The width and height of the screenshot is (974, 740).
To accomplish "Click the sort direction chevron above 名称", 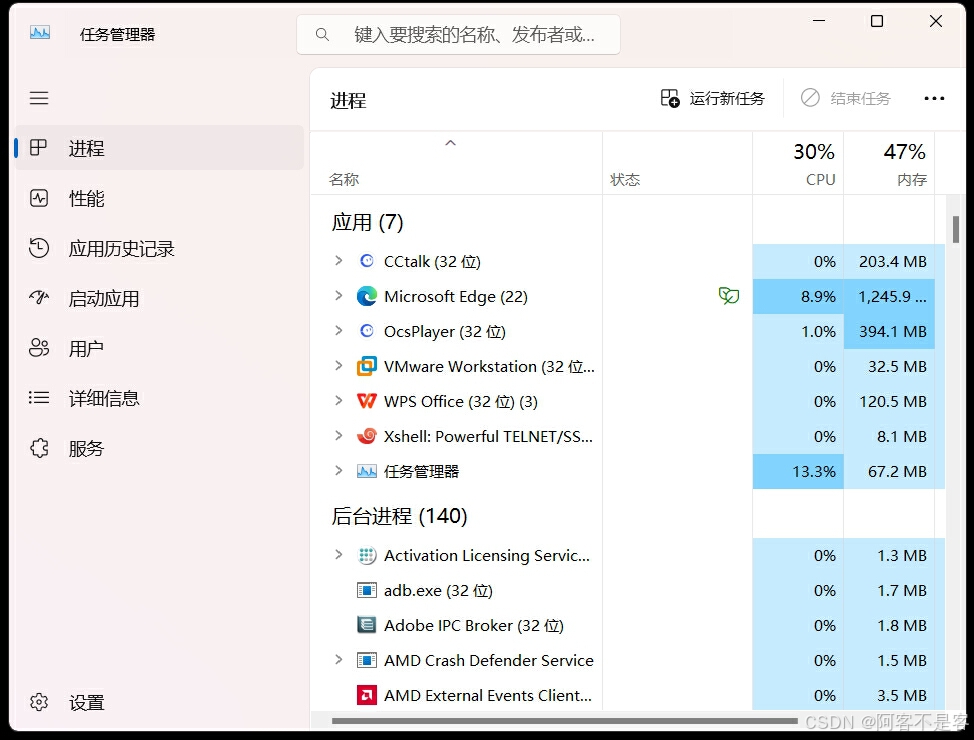I will [450, 143].
